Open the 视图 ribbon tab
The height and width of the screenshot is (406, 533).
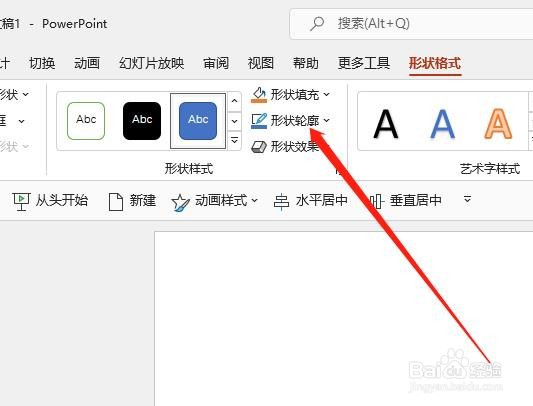tap(261, 63)
